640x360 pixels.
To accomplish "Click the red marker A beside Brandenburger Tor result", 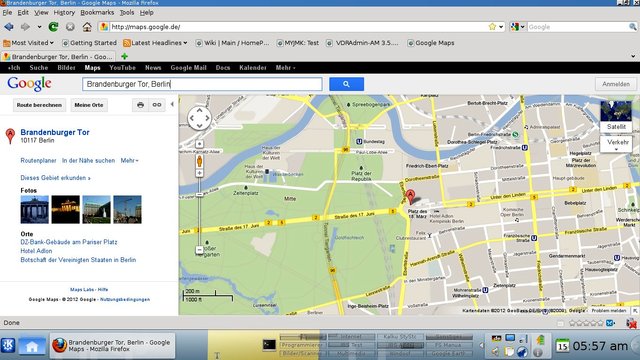I will pyautogui.click(x=10, y=136).
